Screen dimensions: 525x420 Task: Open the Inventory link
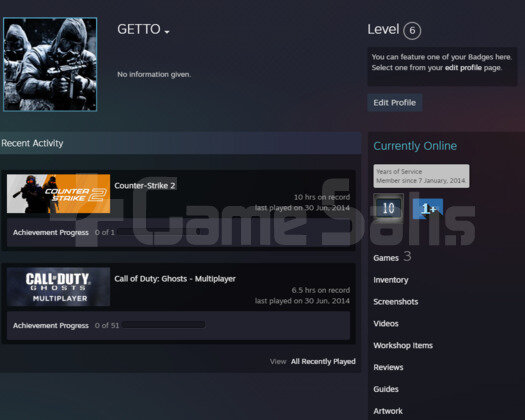(391, 280)
